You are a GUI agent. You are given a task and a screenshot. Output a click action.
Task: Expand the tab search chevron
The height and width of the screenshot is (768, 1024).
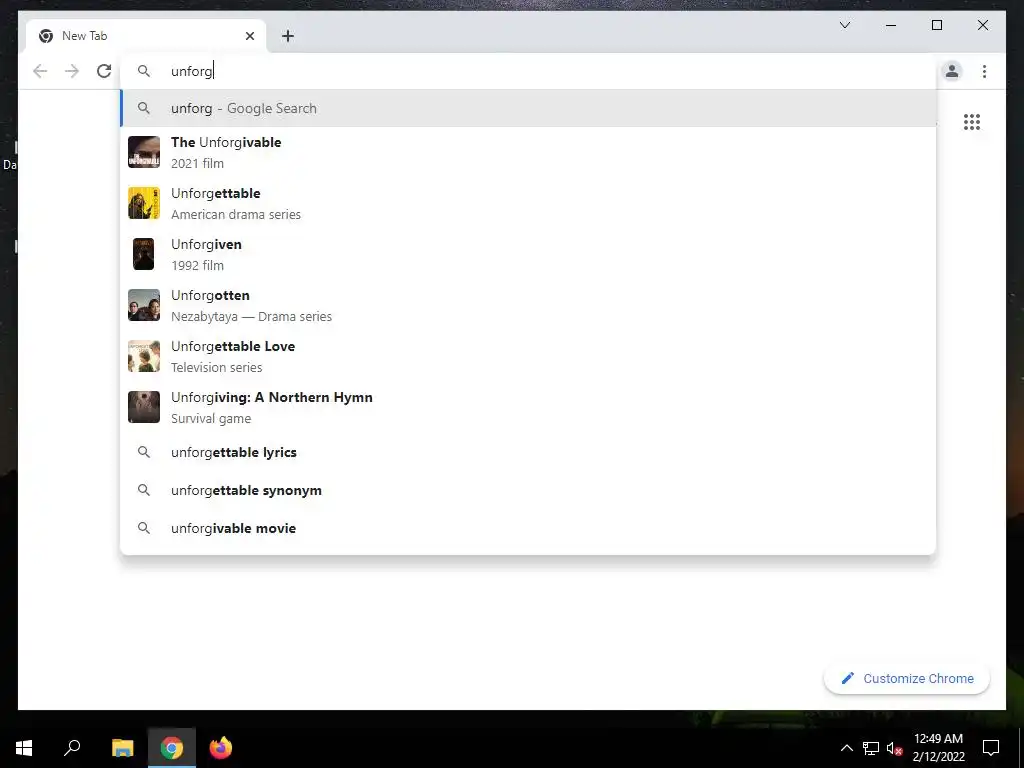844,25
